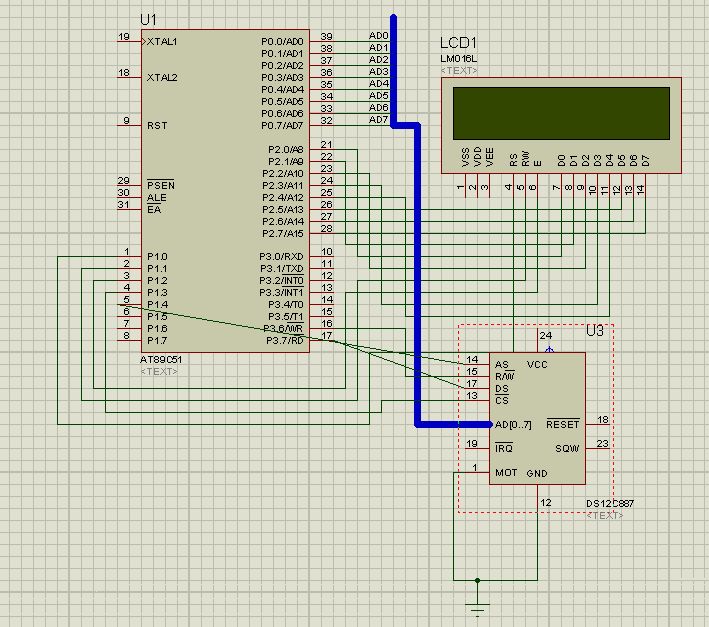Click the blue power arrow above U3 pin 24

(x=548, y=349)
